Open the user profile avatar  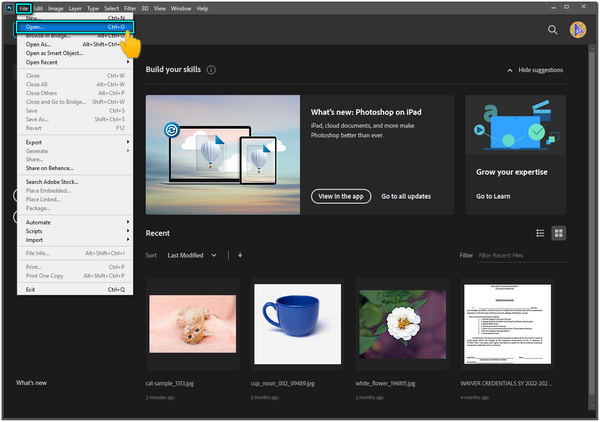tap(579, 31)
